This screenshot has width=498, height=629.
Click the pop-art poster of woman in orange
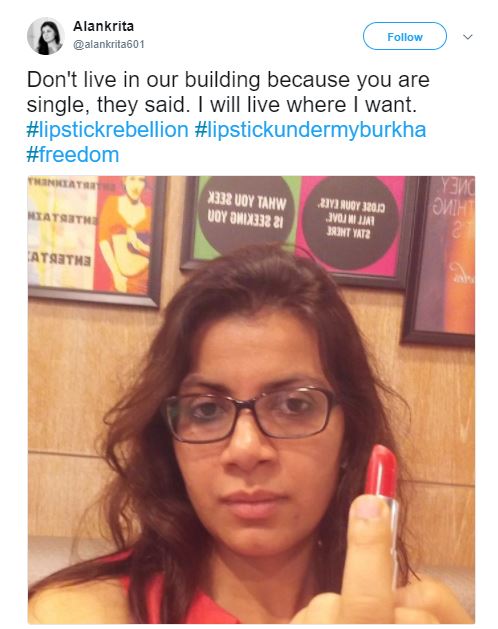(x=96, y=238)
